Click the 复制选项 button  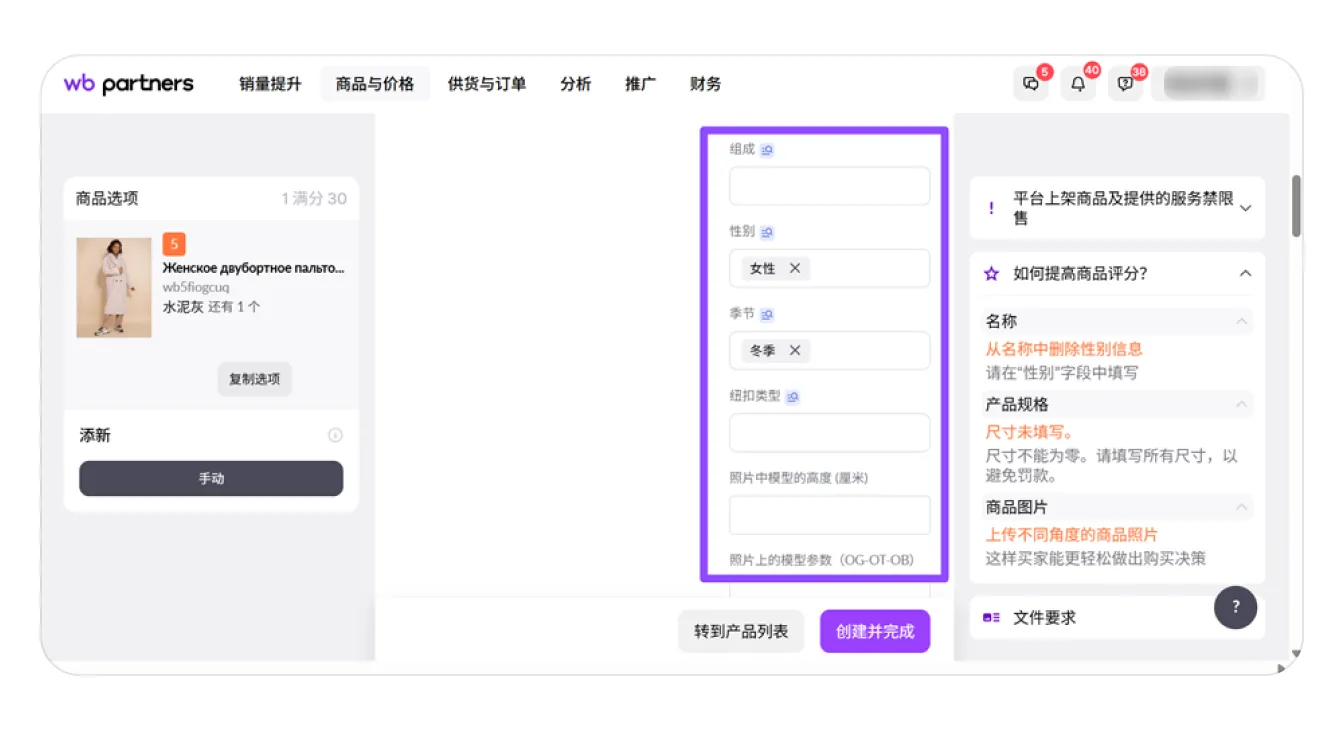(x=255, y=379)
